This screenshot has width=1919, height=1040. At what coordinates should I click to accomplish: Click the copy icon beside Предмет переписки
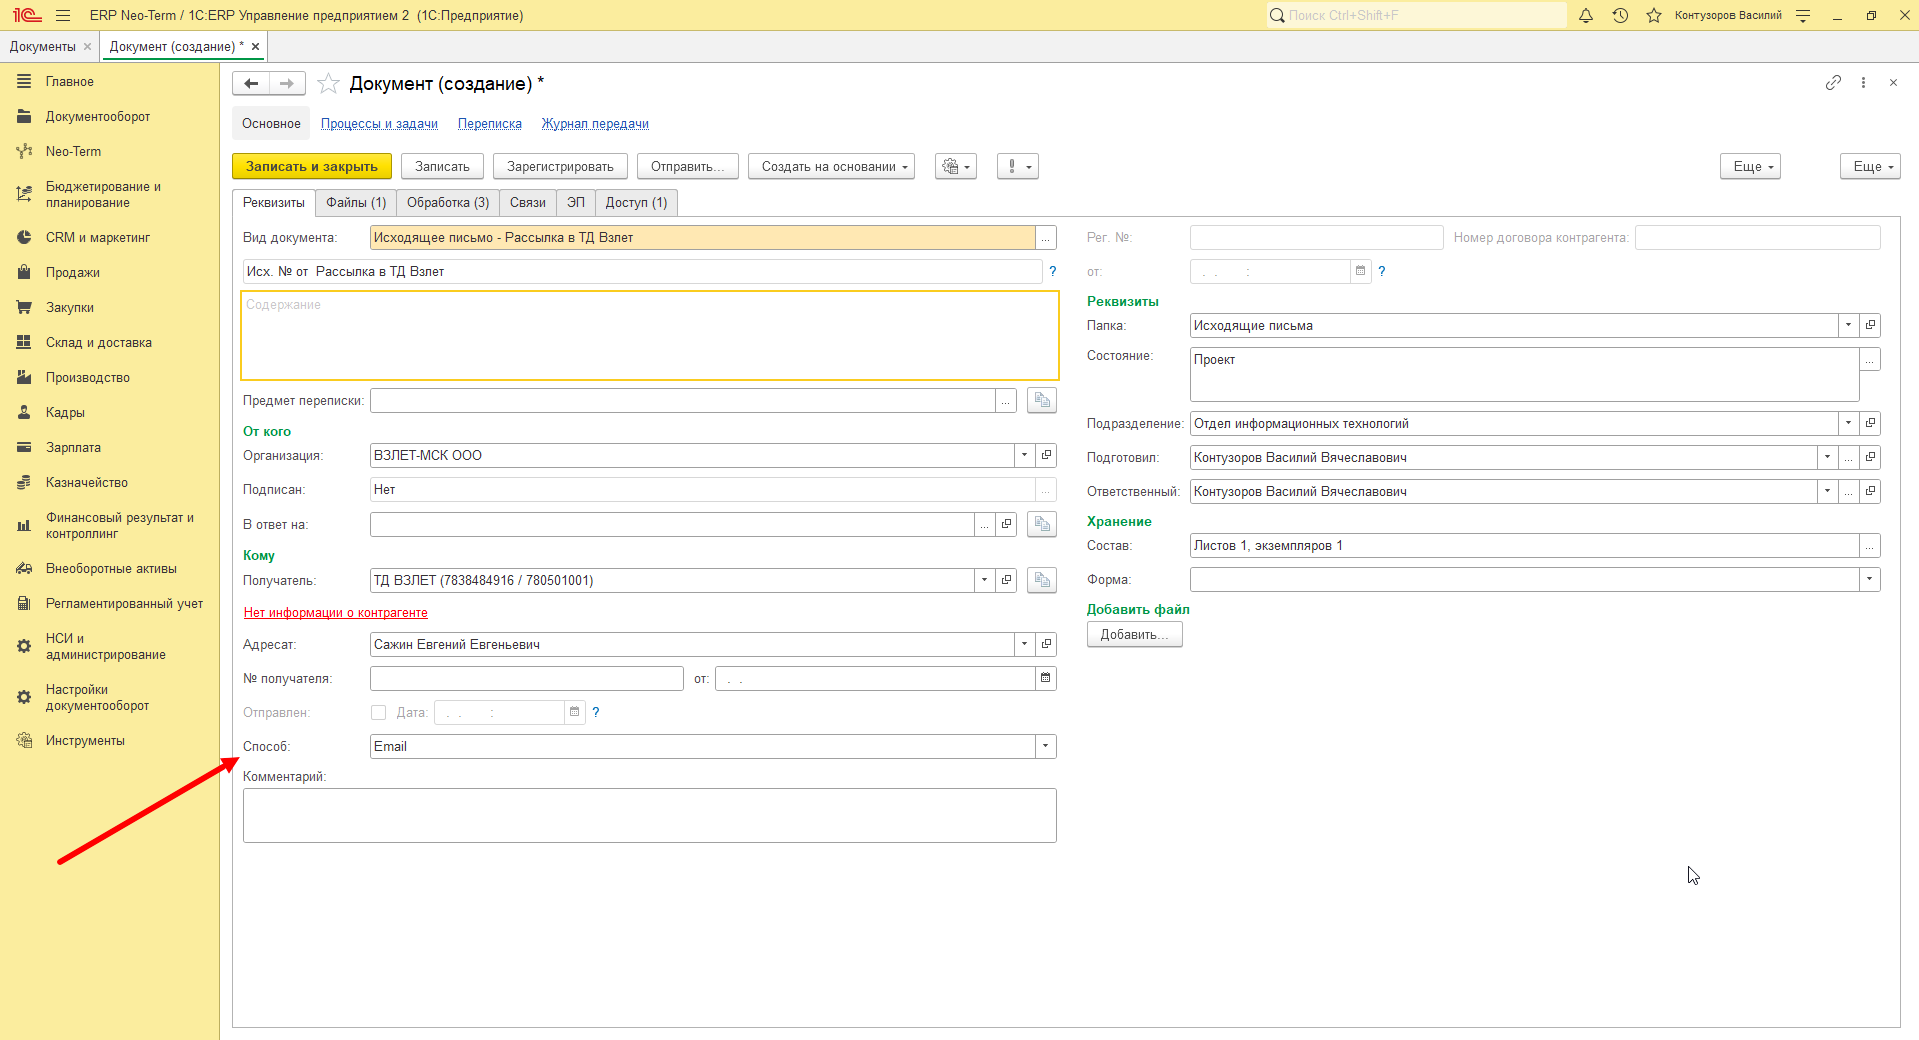(1042, 400)
